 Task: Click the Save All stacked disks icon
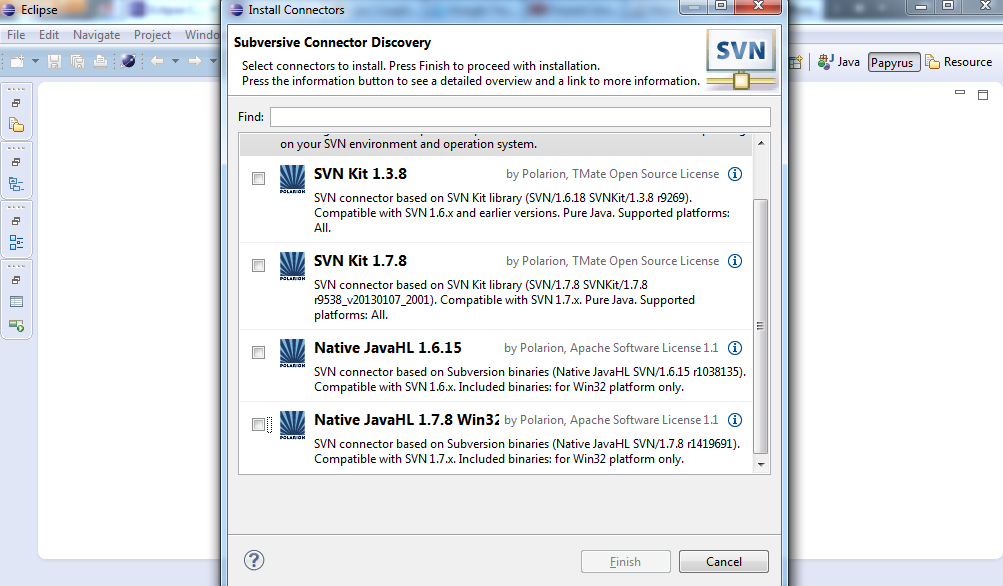(77, 61)
